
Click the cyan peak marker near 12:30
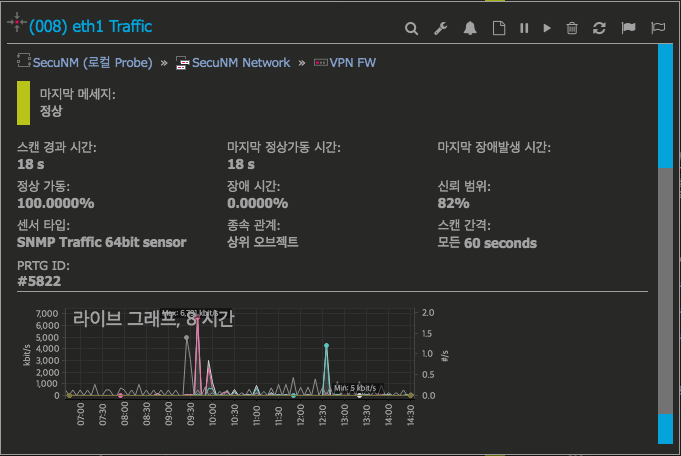326,346
